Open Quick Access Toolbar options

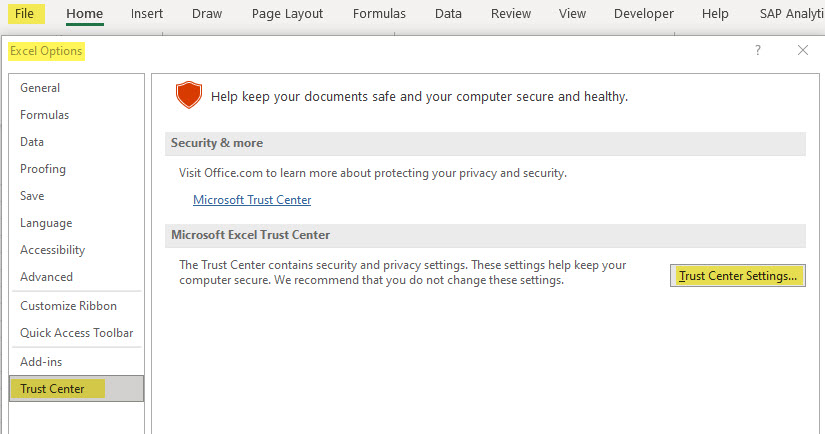pos(77,333)
